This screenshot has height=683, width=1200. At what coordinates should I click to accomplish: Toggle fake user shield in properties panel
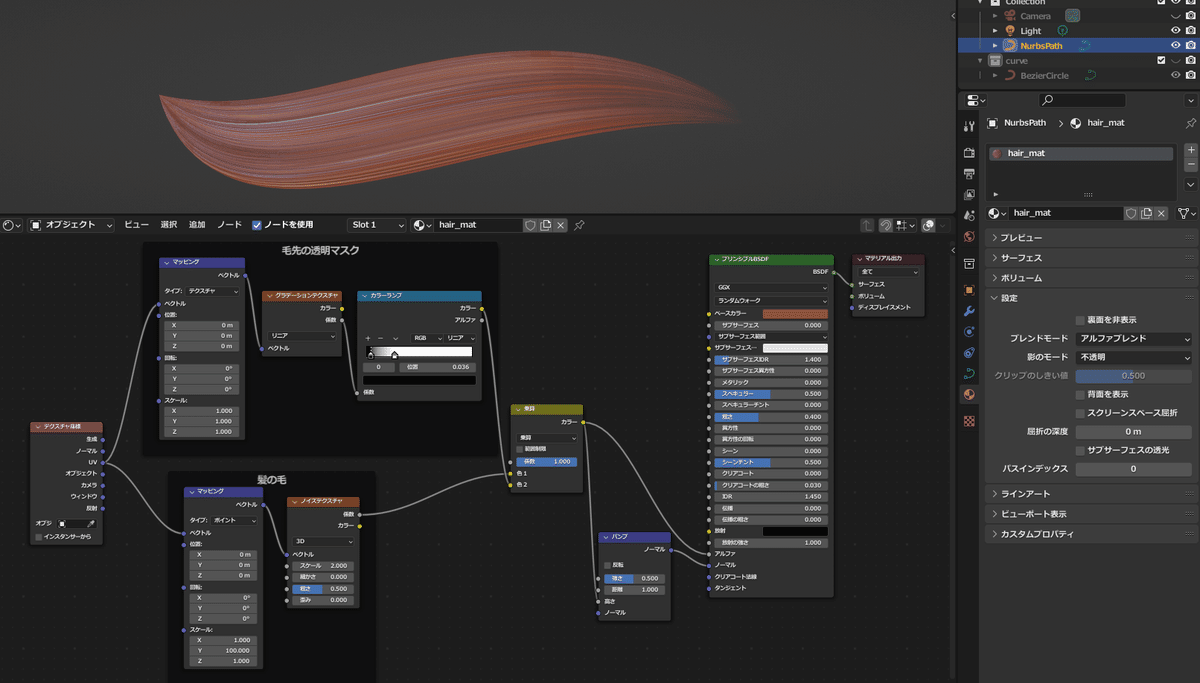click(1131, 213)
